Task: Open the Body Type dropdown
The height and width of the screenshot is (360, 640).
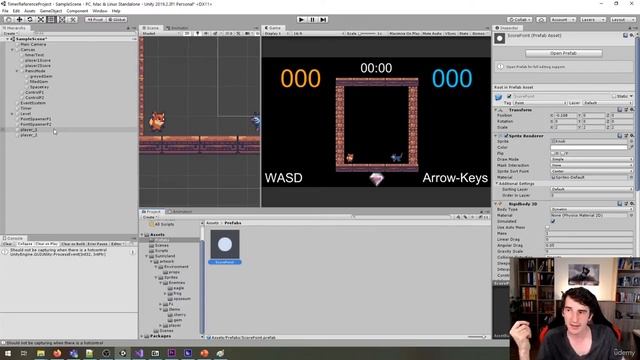Action: tap(591, 209)
